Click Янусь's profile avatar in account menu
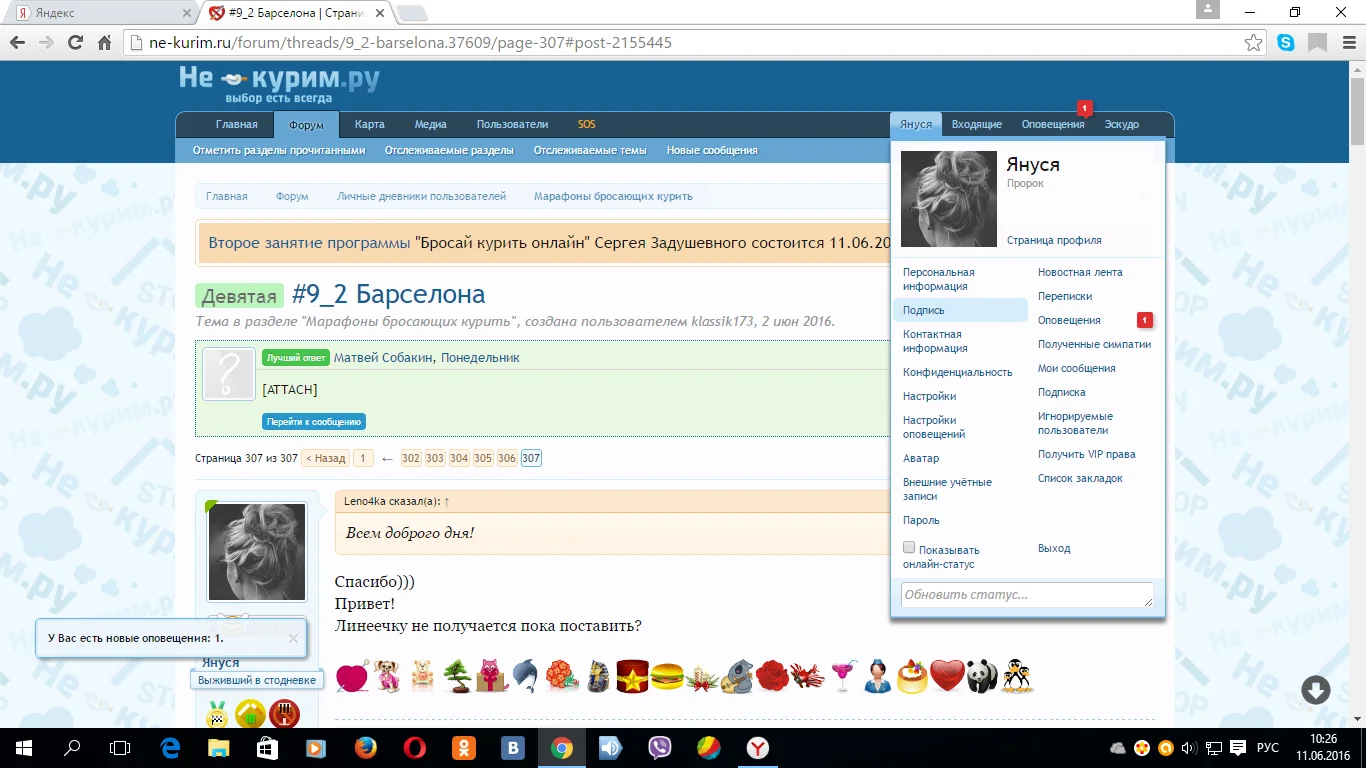 coord(949,199)
